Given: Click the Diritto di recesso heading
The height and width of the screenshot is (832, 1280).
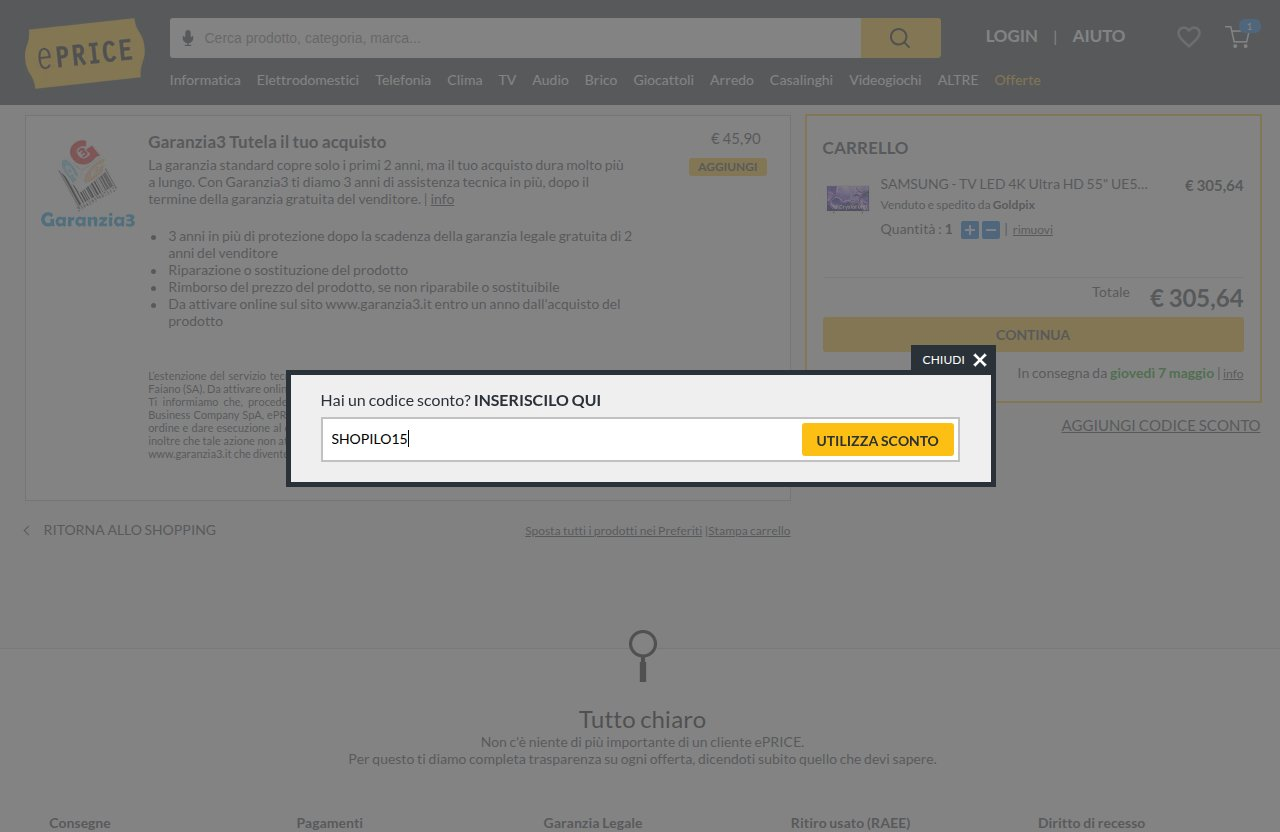Looking at the screenshot, I should point(1091,823).
